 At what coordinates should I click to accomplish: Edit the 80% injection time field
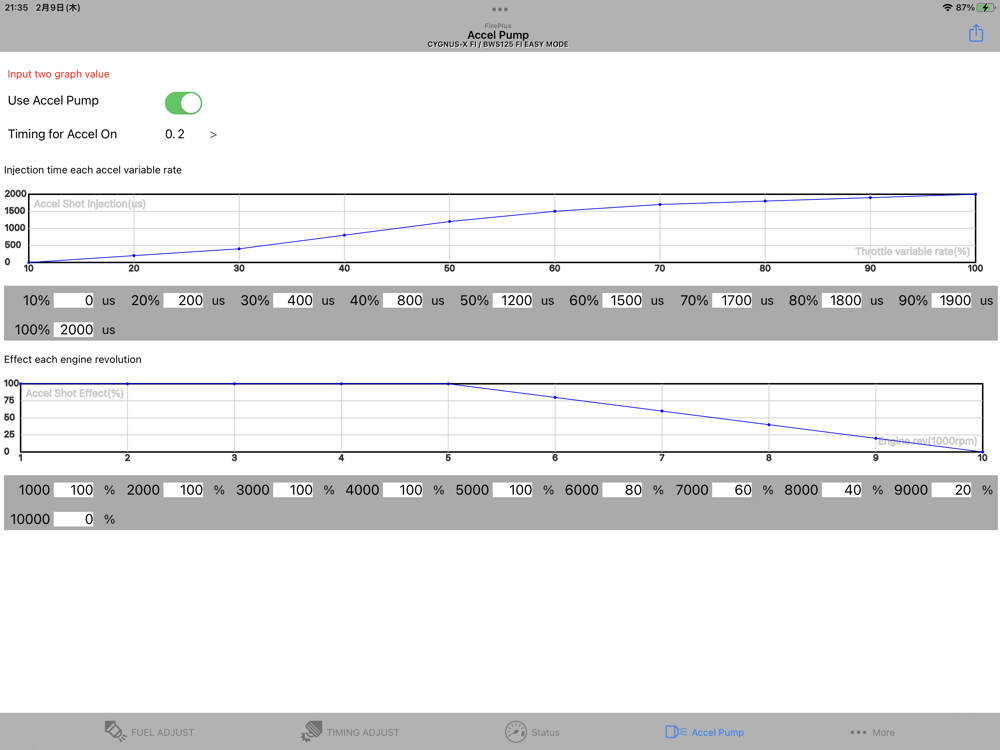[841, 300]
